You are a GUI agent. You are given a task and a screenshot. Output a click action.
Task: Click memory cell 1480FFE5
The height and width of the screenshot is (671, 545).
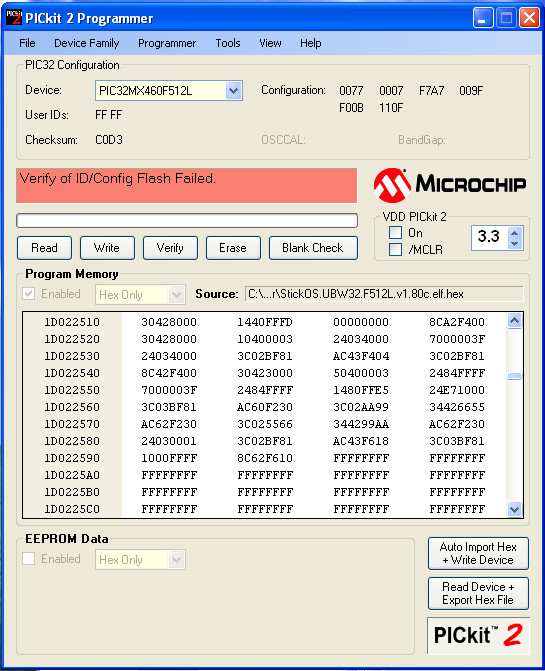[x=361, y=390]
